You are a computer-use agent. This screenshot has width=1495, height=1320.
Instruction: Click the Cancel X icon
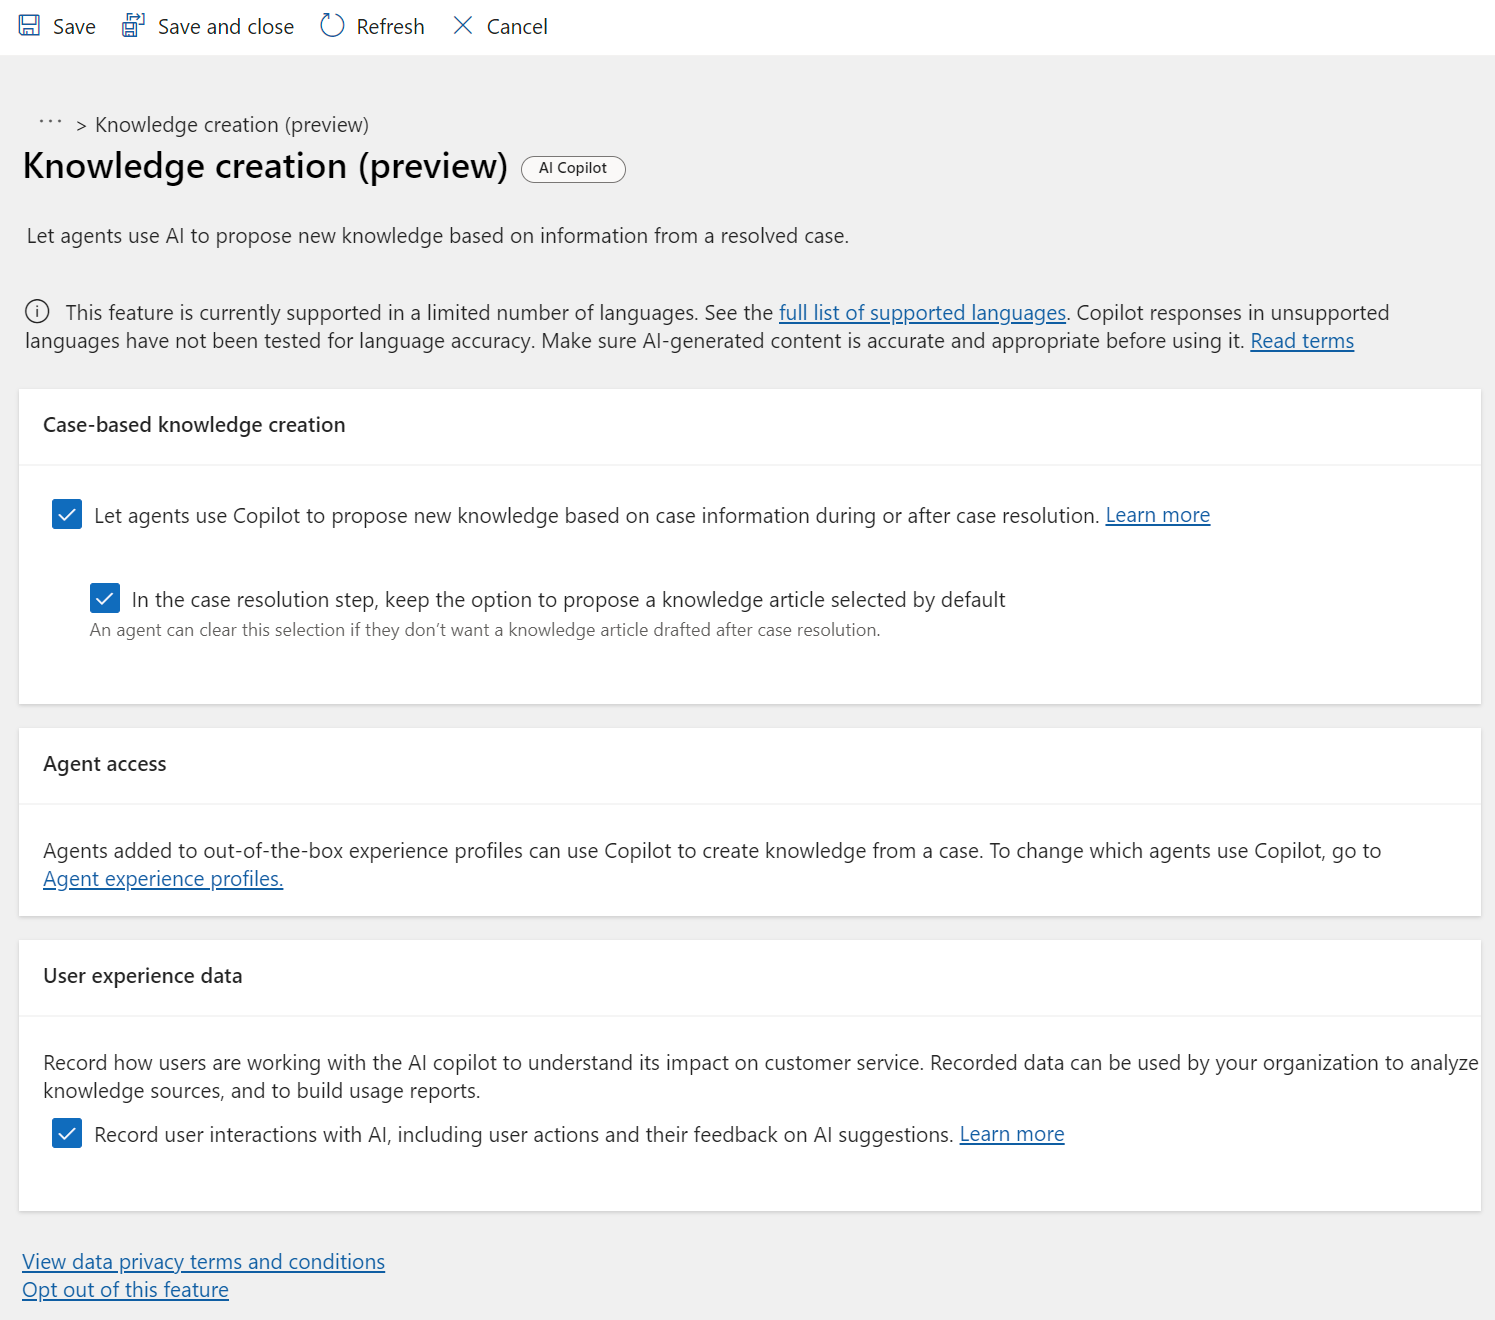(463, 25)
